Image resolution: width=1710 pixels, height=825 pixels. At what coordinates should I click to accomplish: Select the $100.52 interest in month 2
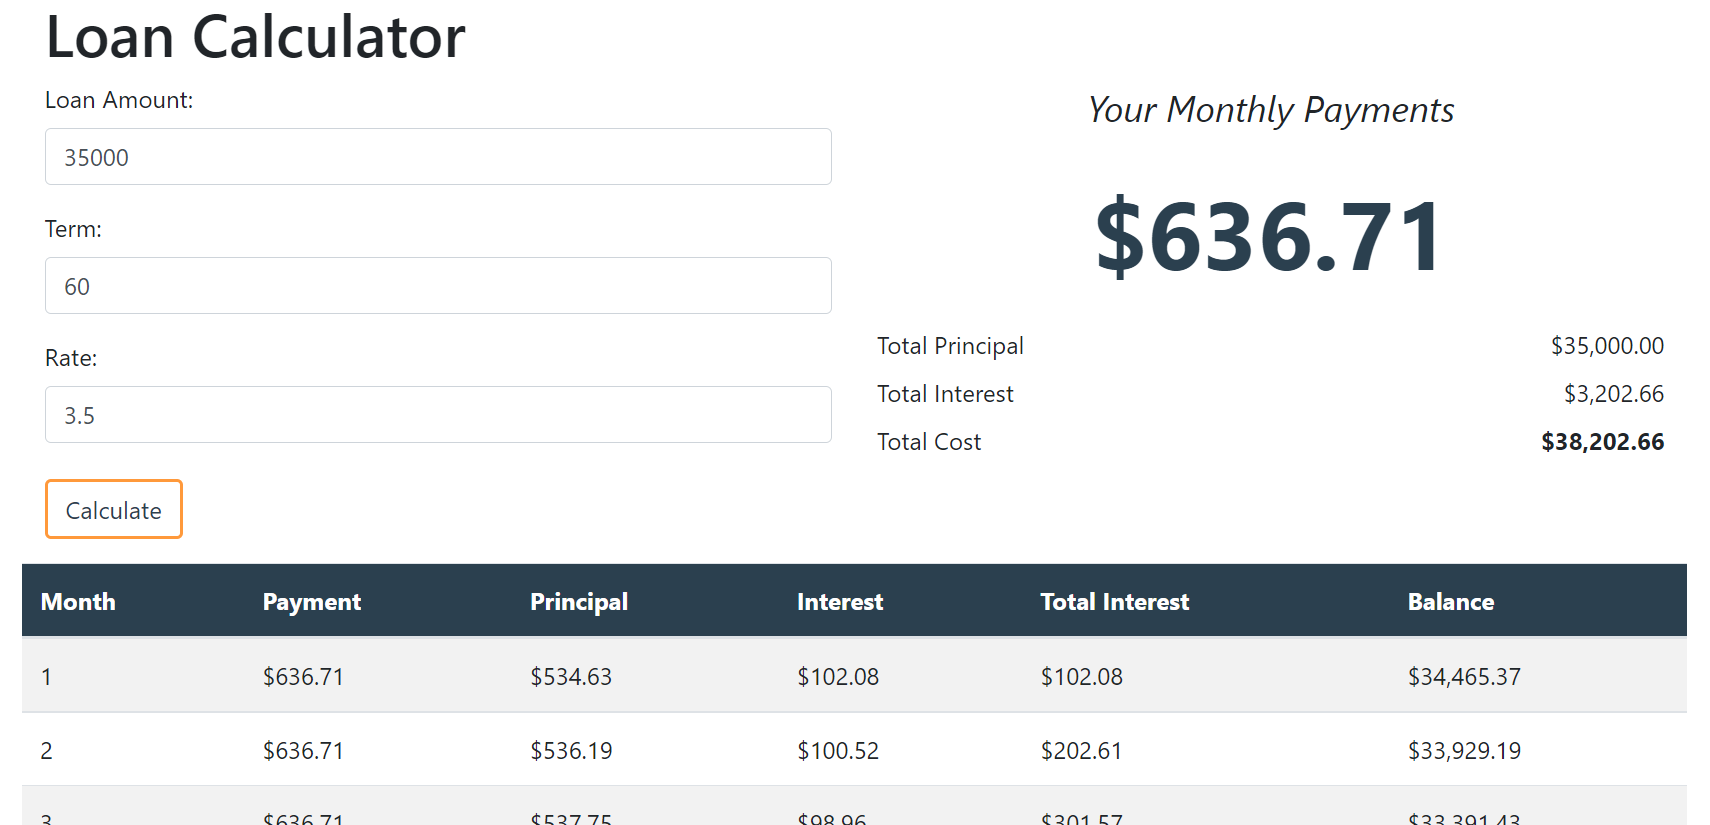[x=838, y=750]
